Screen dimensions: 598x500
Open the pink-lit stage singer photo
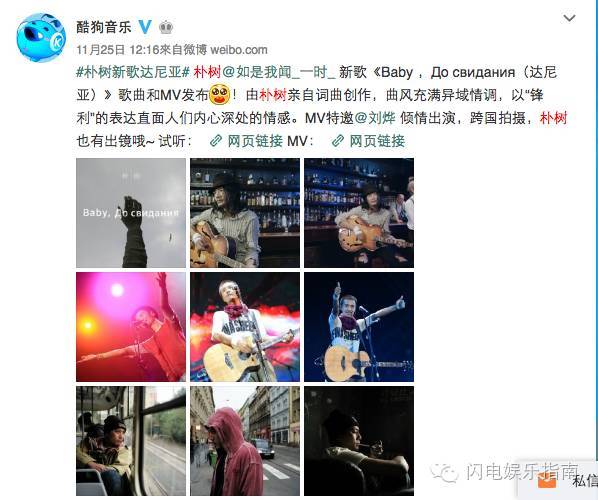click(x=131, y=327)
